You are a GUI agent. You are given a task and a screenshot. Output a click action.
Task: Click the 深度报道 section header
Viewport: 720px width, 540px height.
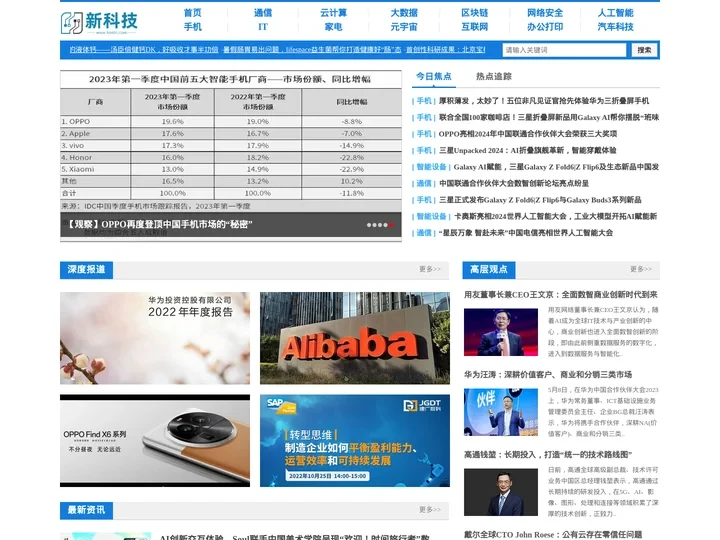pyautogui.click(x=86, y=270)
